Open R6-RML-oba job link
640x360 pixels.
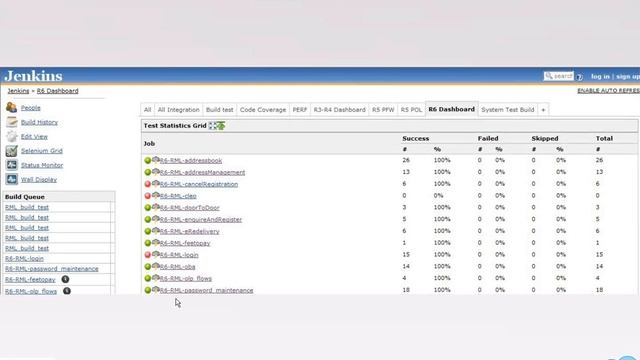pyautogui.click(x=178, y=267)
